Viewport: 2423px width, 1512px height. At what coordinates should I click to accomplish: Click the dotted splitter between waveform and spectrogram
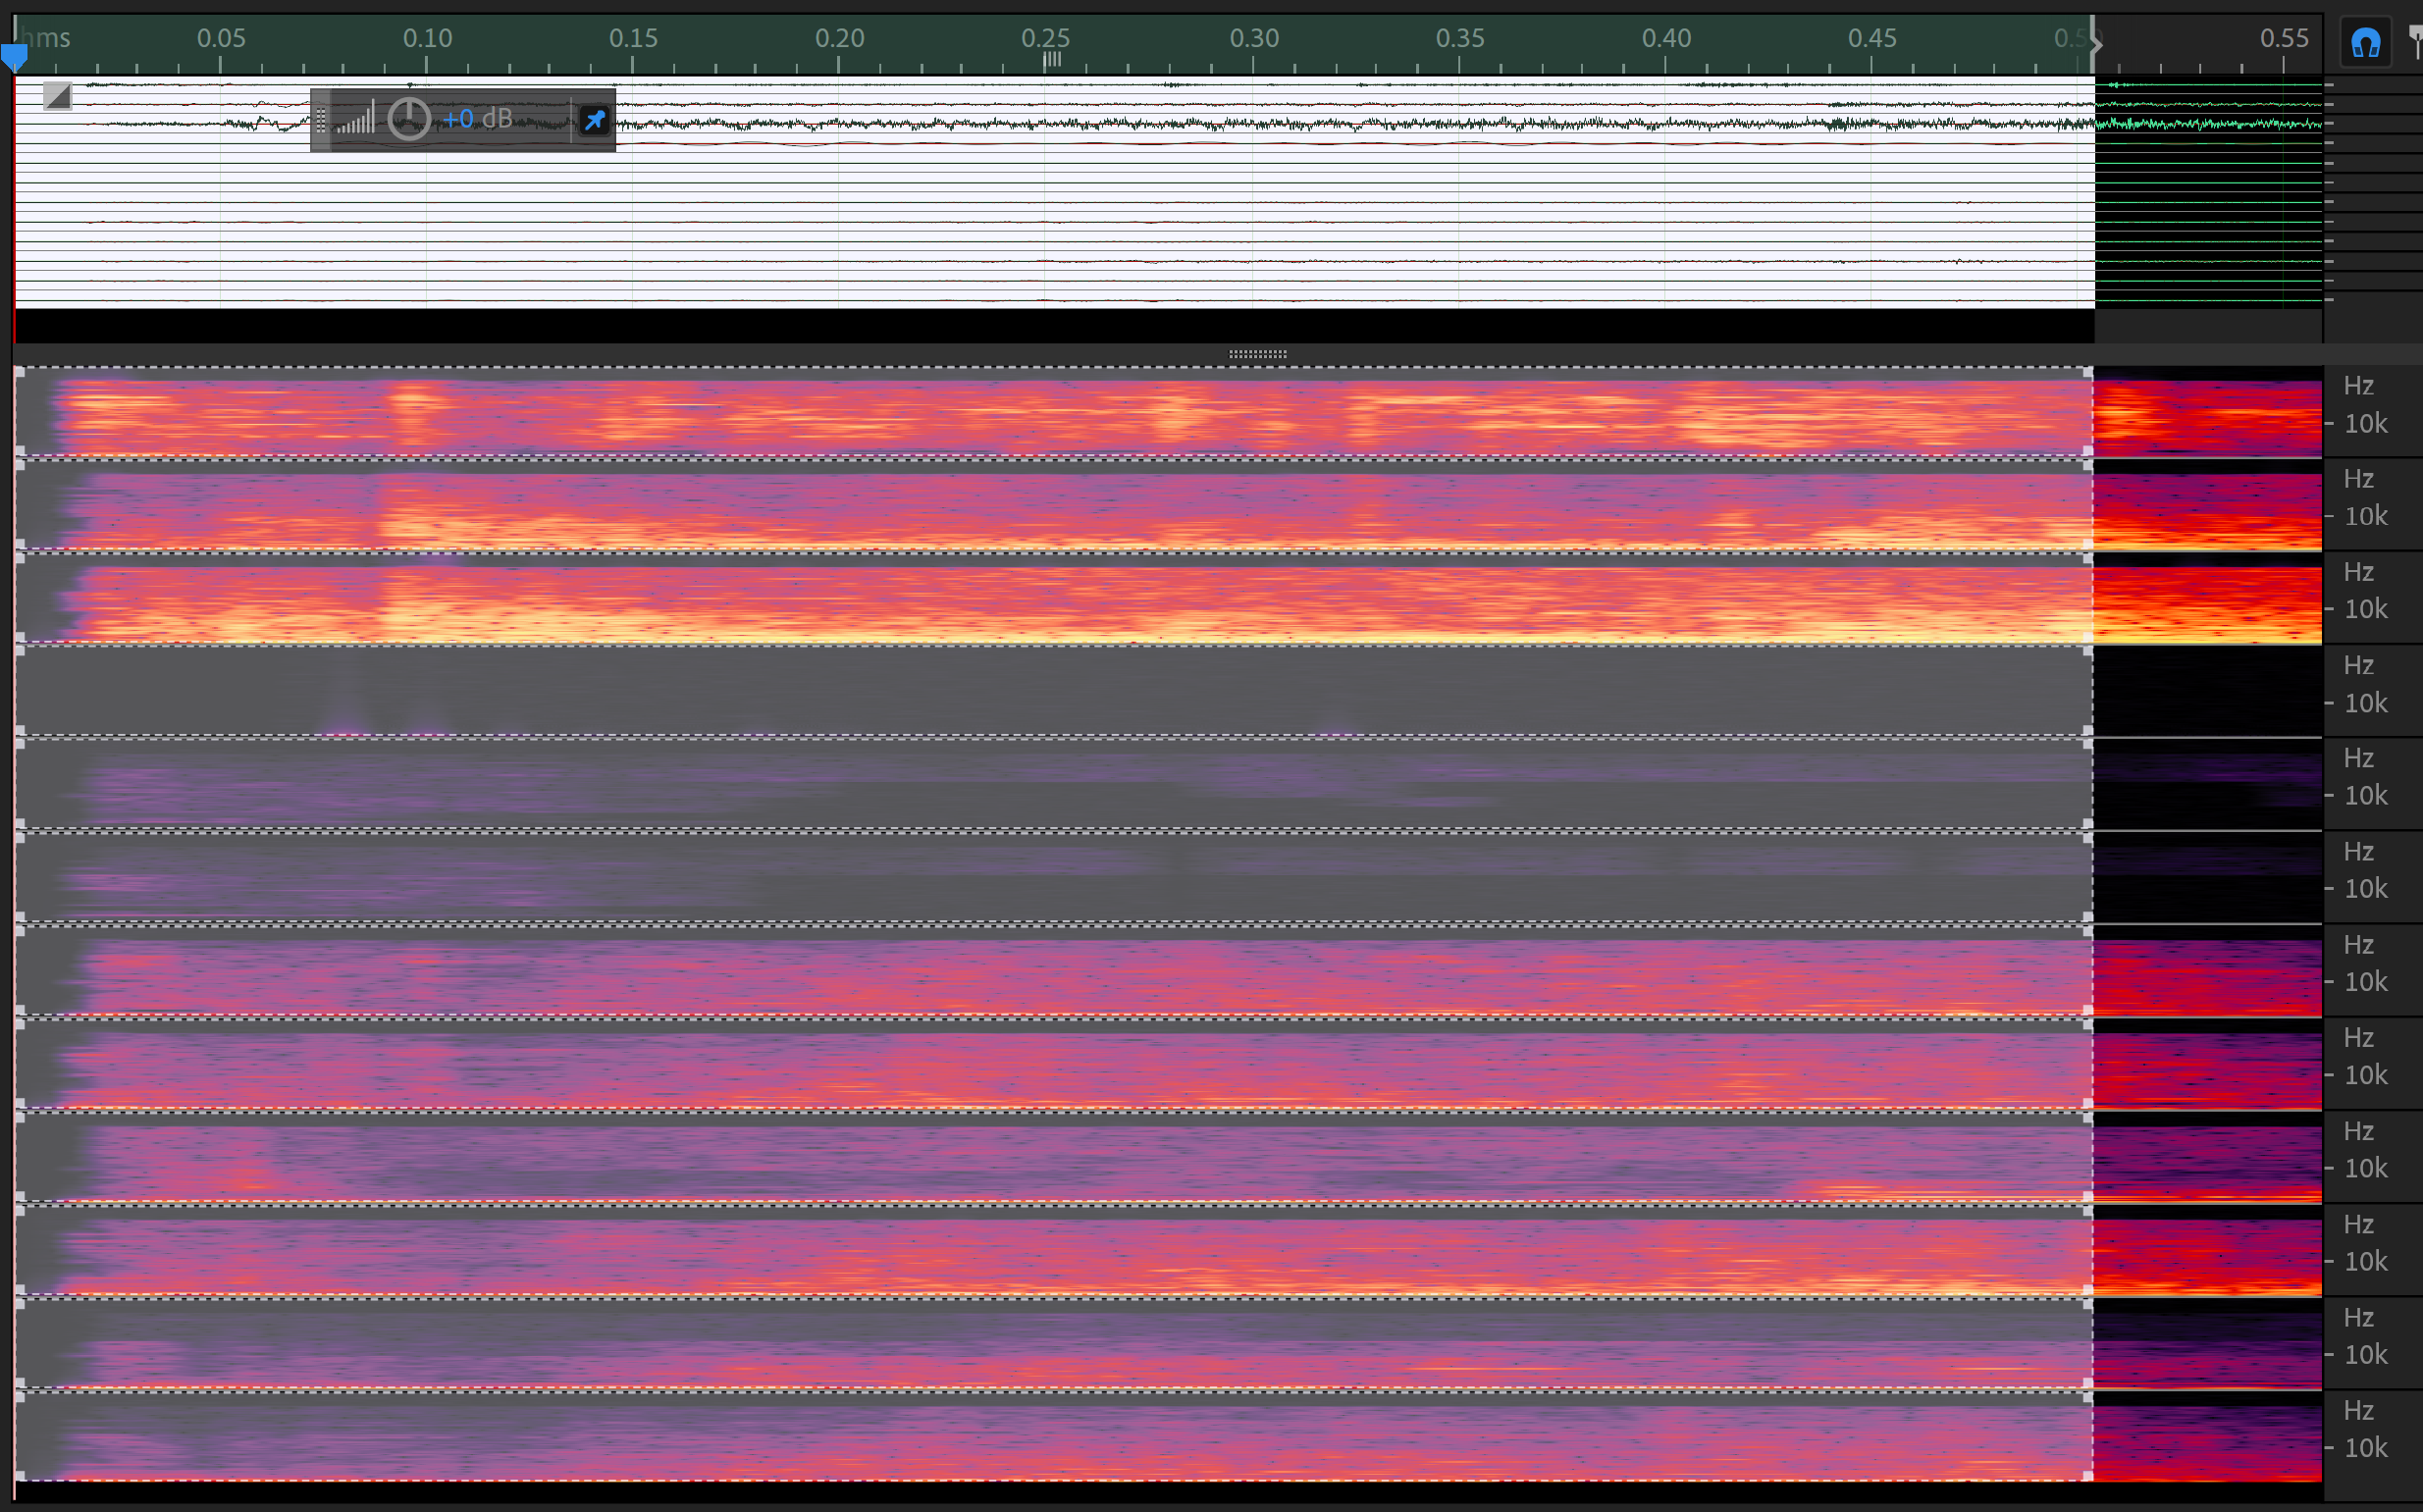tap(1257, 354)
